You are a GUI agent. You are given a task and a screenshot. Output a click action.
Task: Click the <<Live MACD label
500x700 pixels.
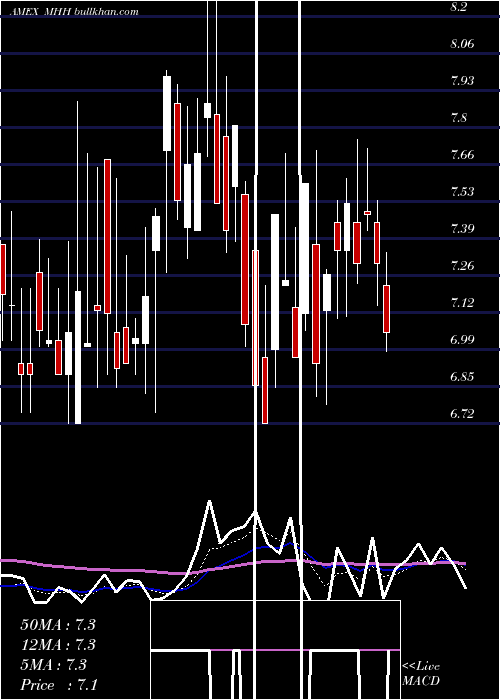click(x=421, y=673)
